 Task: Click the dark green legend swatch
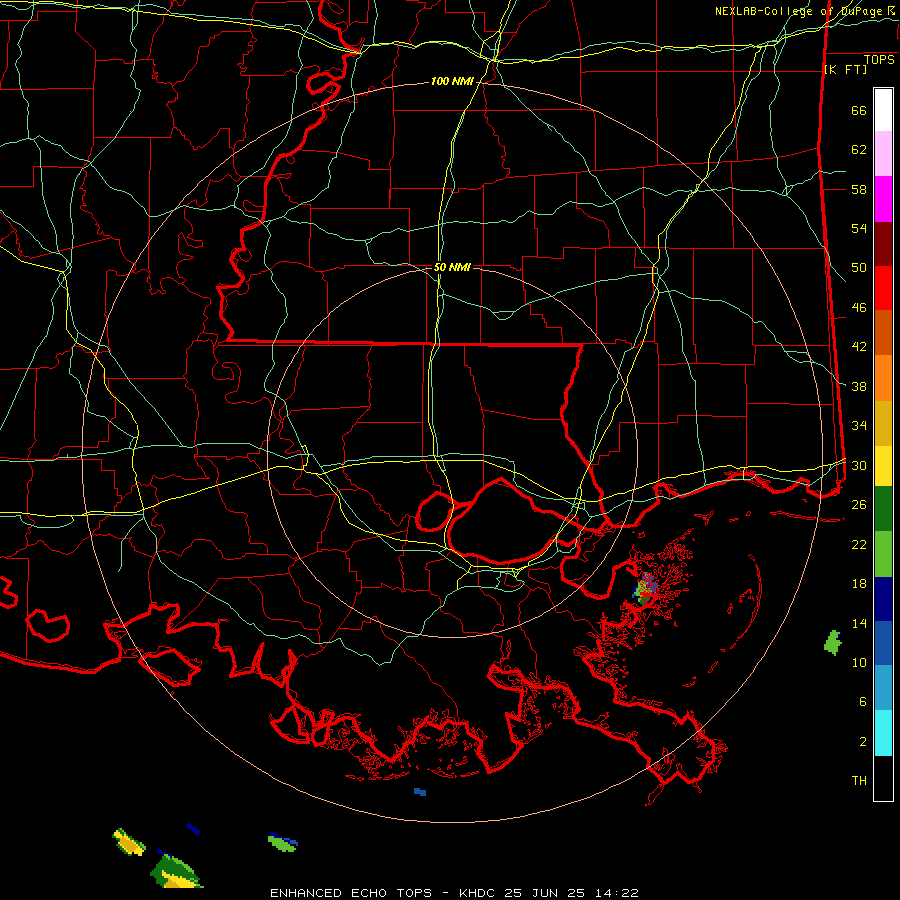tap(883, 508)
